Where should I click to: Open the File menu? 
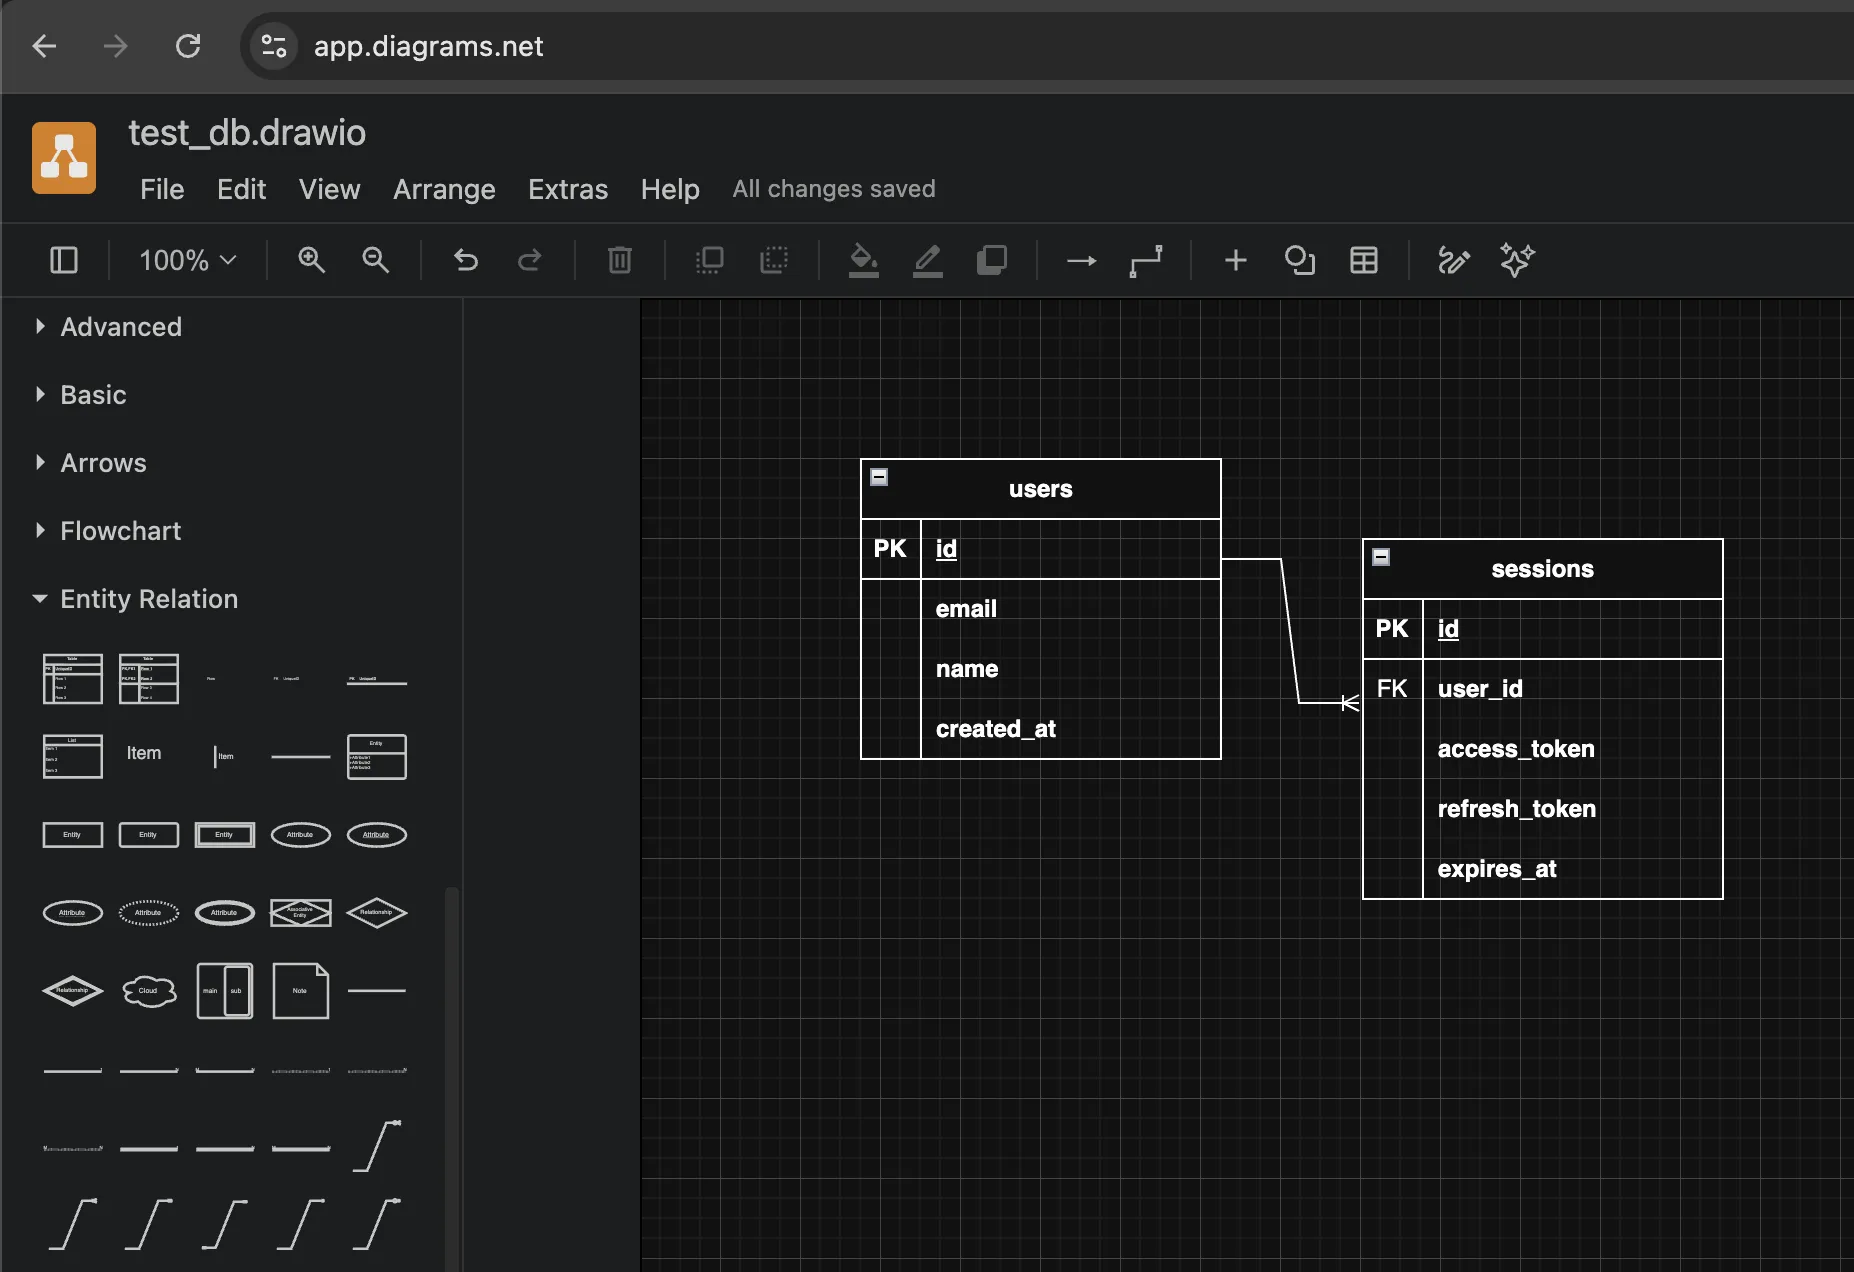(x=162, y=189)
